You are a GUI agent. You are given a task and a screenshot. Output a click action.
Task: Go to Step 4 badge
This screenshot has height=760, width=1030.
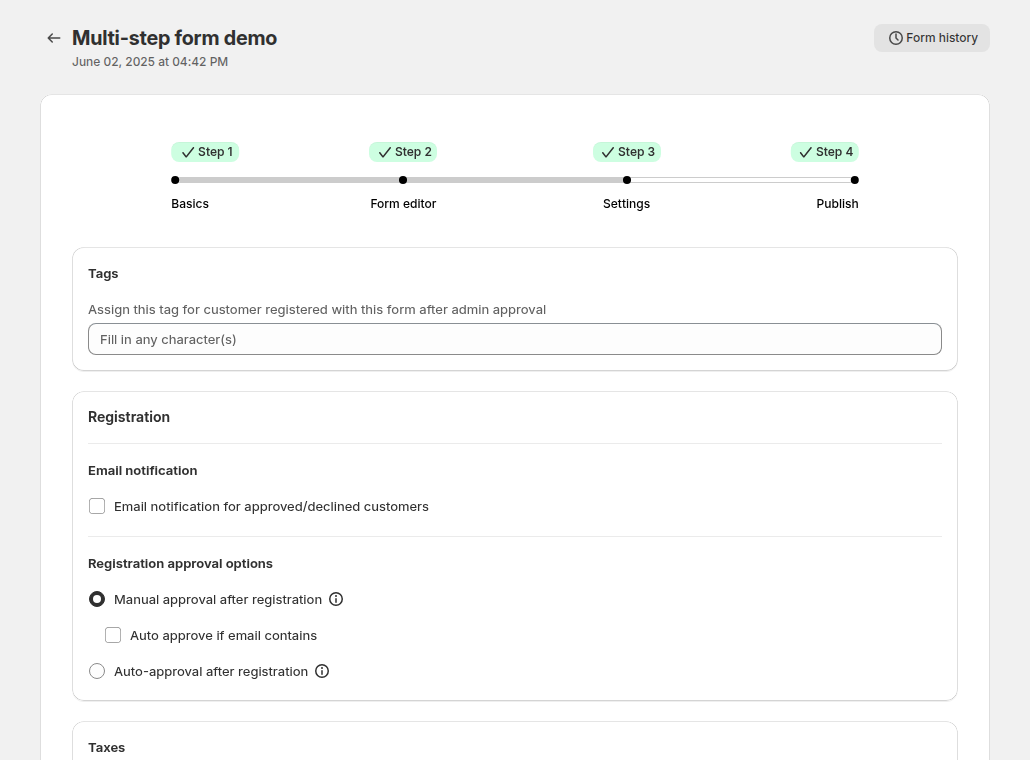[825, 152]
